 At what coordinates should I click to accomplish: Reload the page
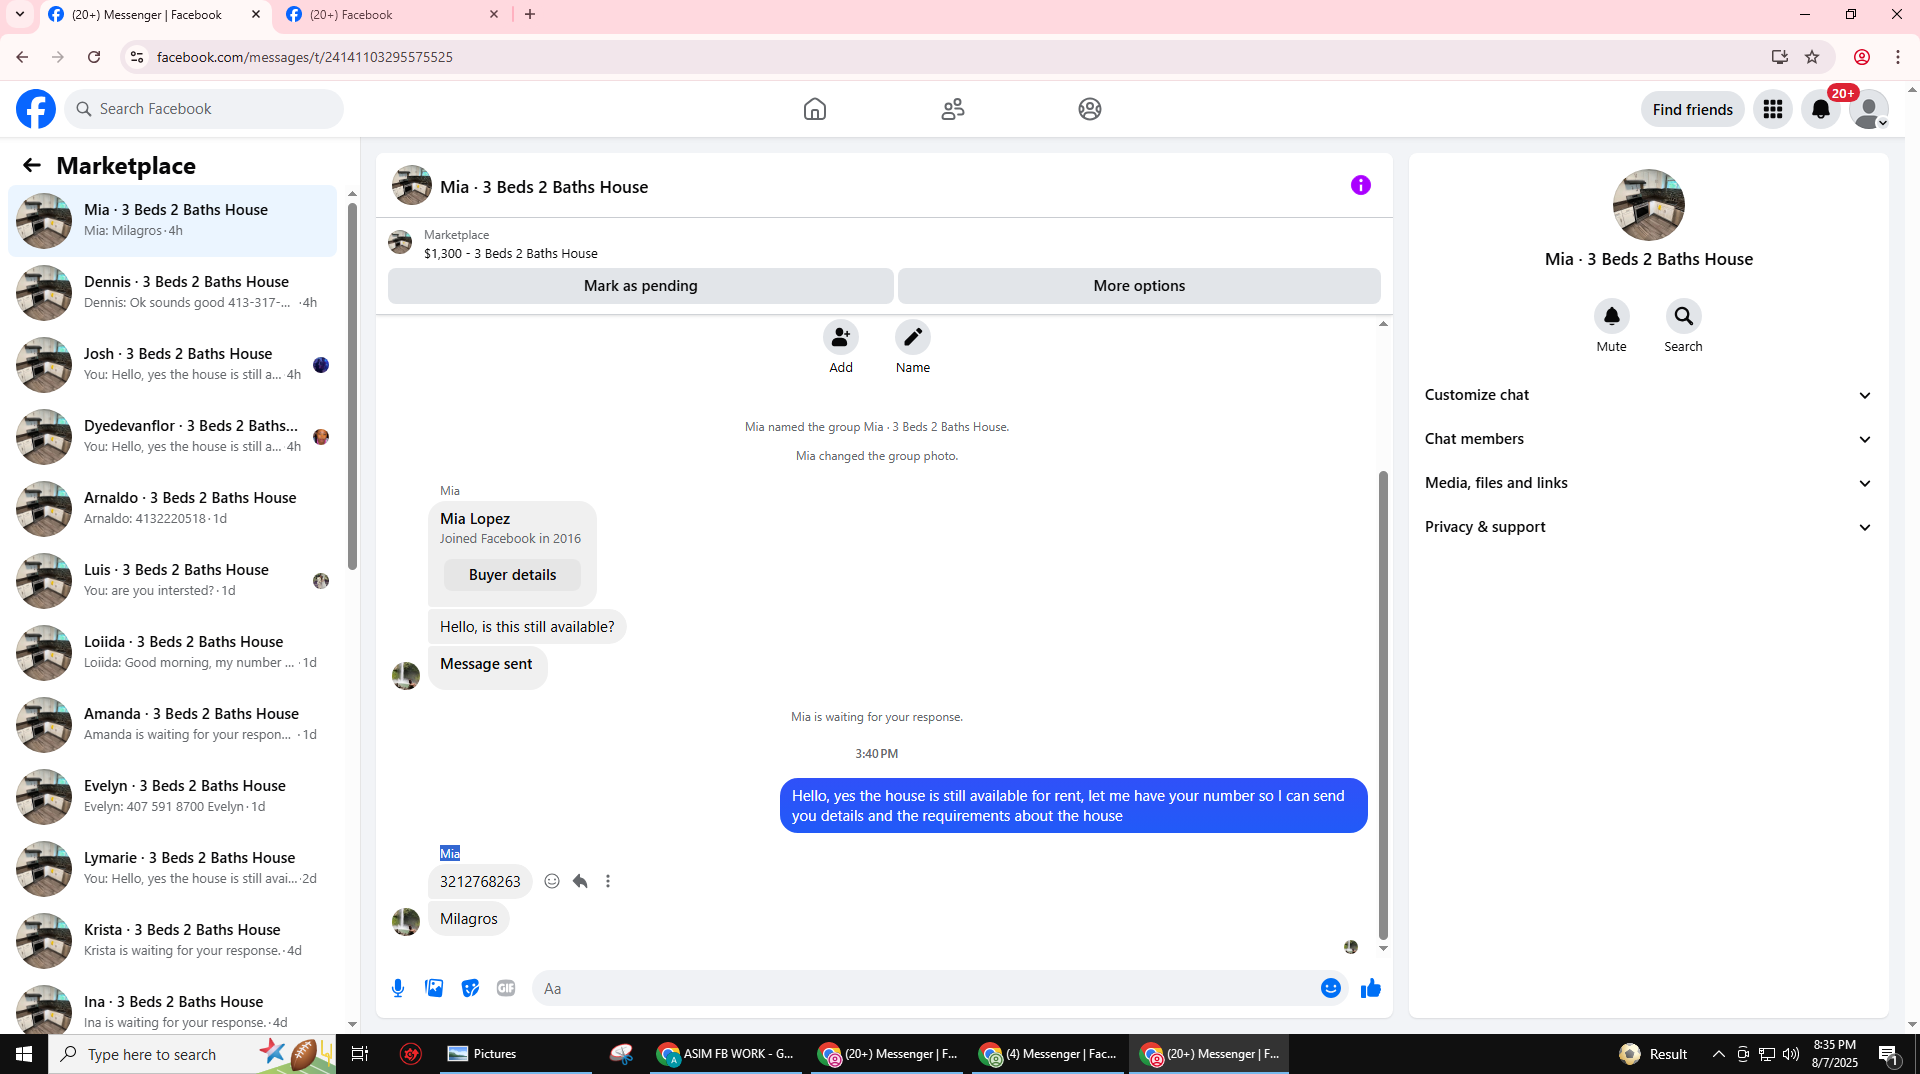pos(94,57)
